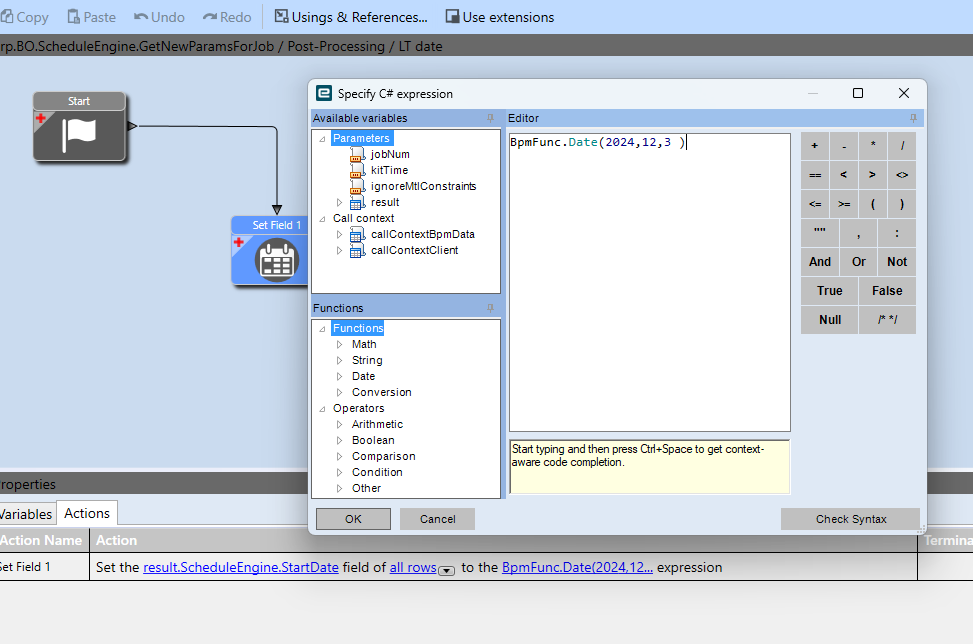This screenshot has width=973, height=644.
Task: Expand the String functions
Action: pyautogui.click(x=339, y=360)
